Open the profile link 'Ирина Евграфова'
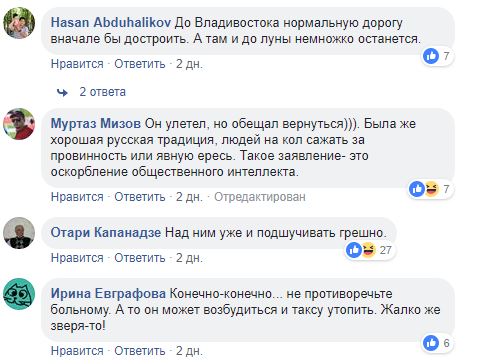Image resolution: width=484 pixels, height=364 pixels. point(108,294)
